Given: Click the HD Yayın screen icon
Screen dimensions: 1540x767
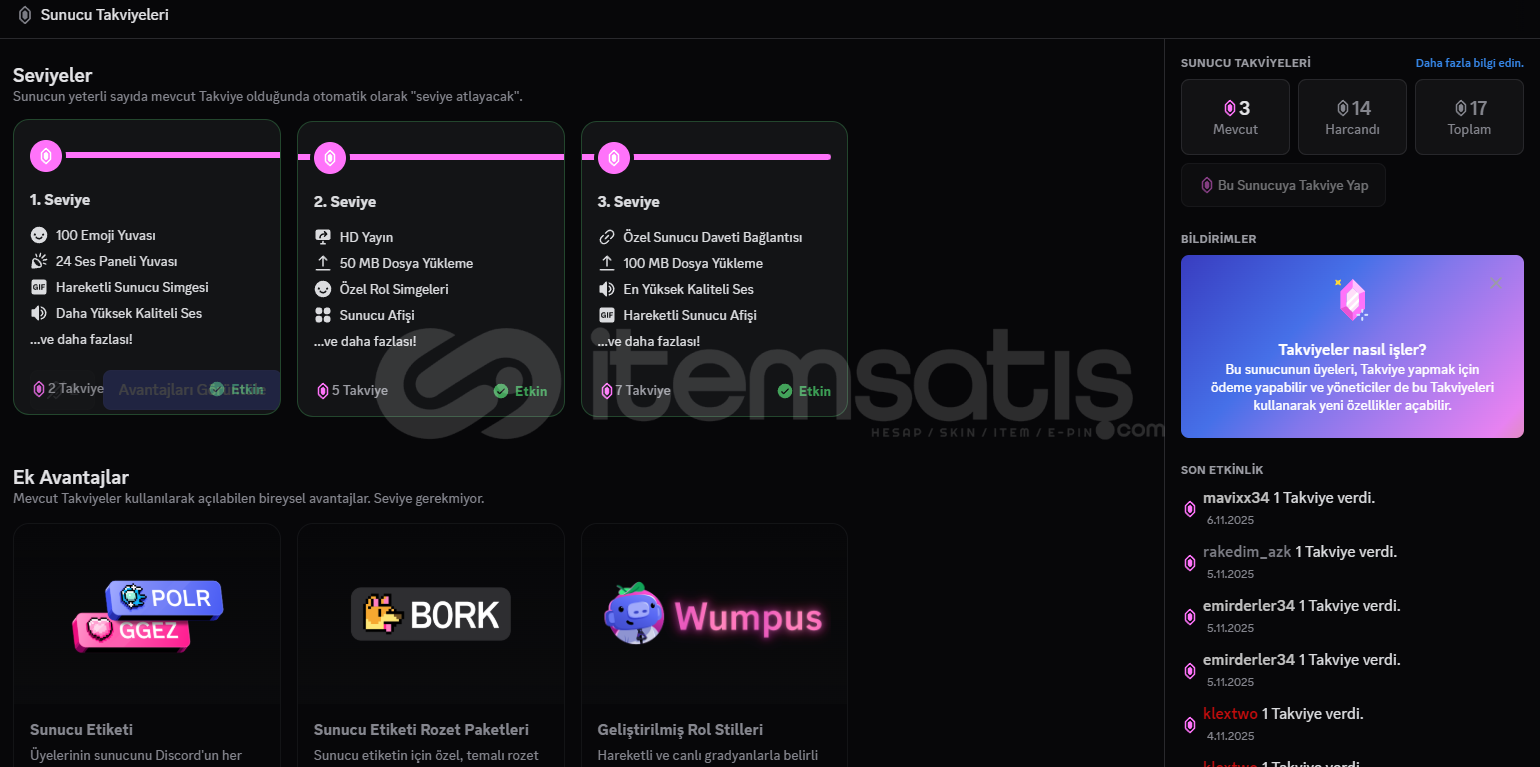Looking at the screenshot, I should coord(322,237).
